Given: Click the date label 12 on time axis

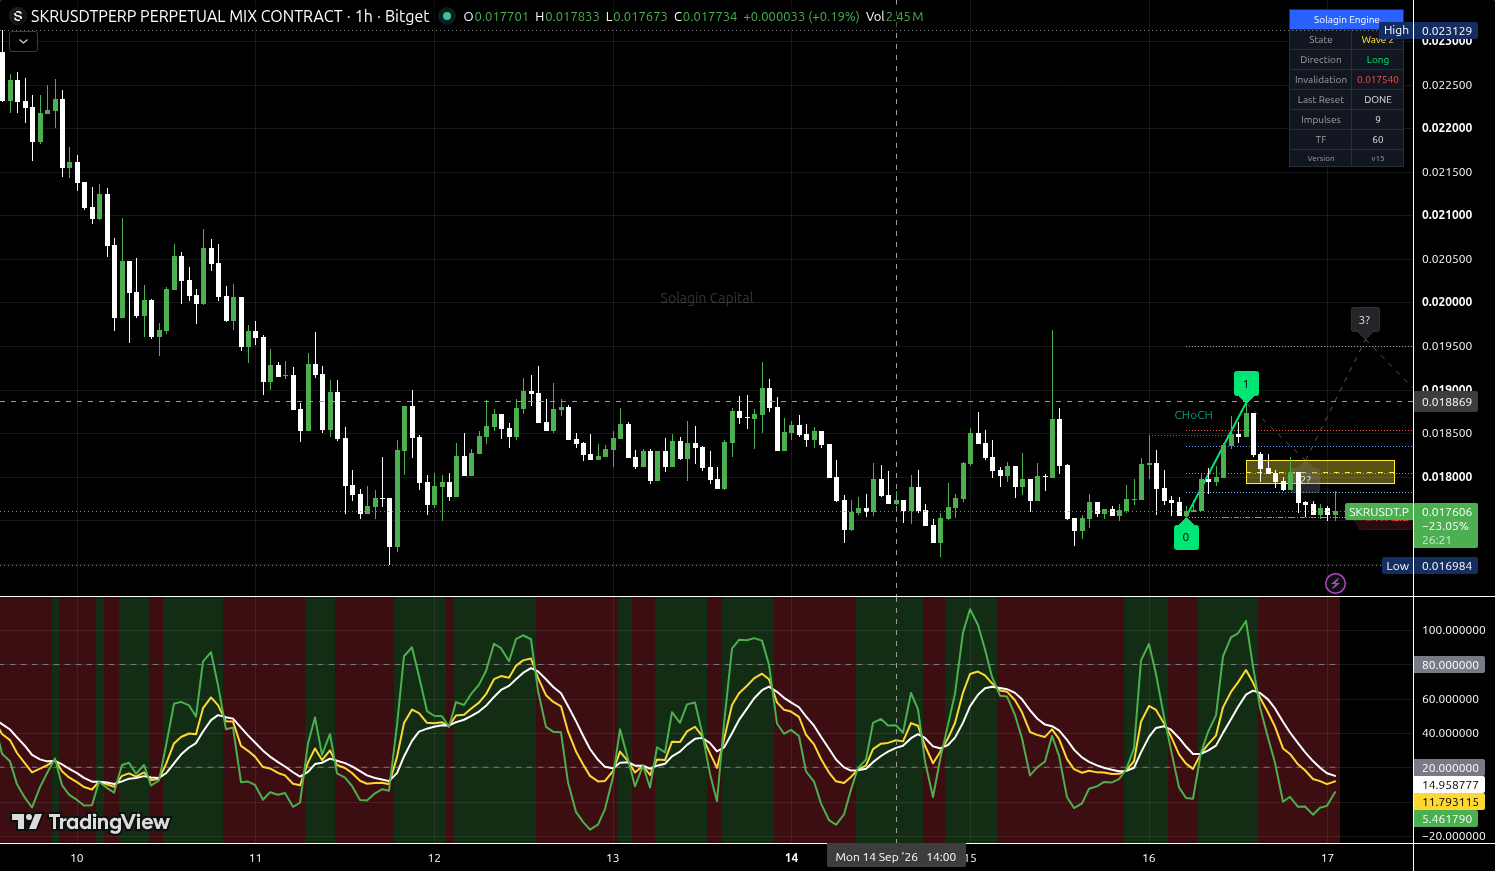Looking at the screenshot, I should tap(434, 858).
